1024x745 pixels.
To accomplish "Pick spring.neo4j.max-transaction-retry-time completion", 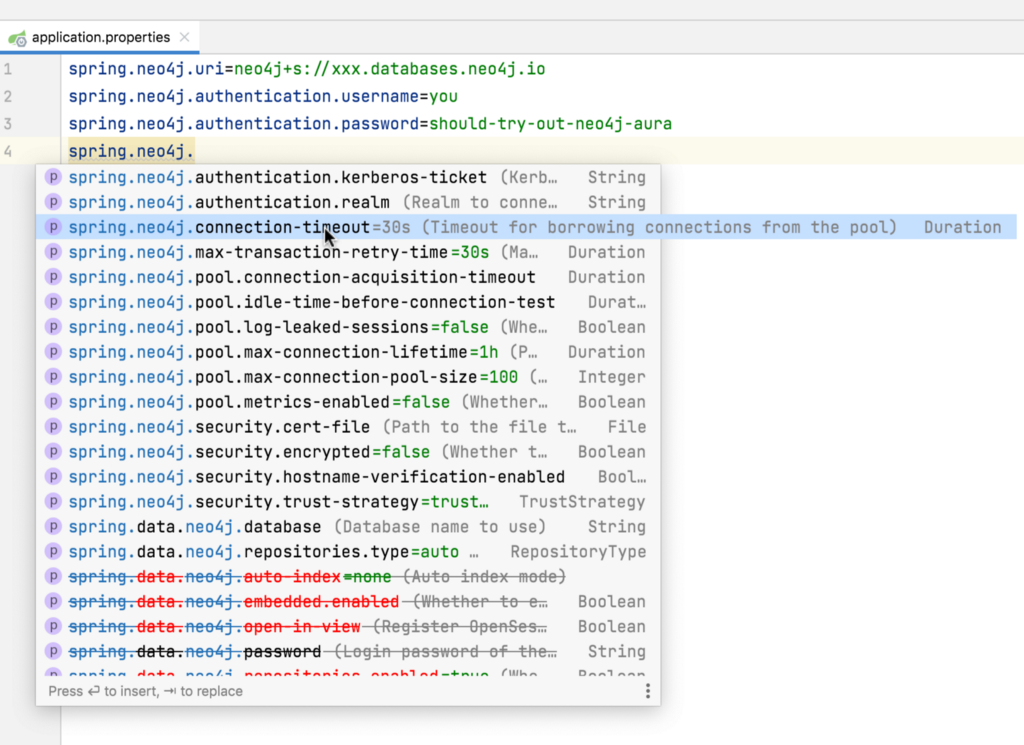I will [x=348, y=252].
